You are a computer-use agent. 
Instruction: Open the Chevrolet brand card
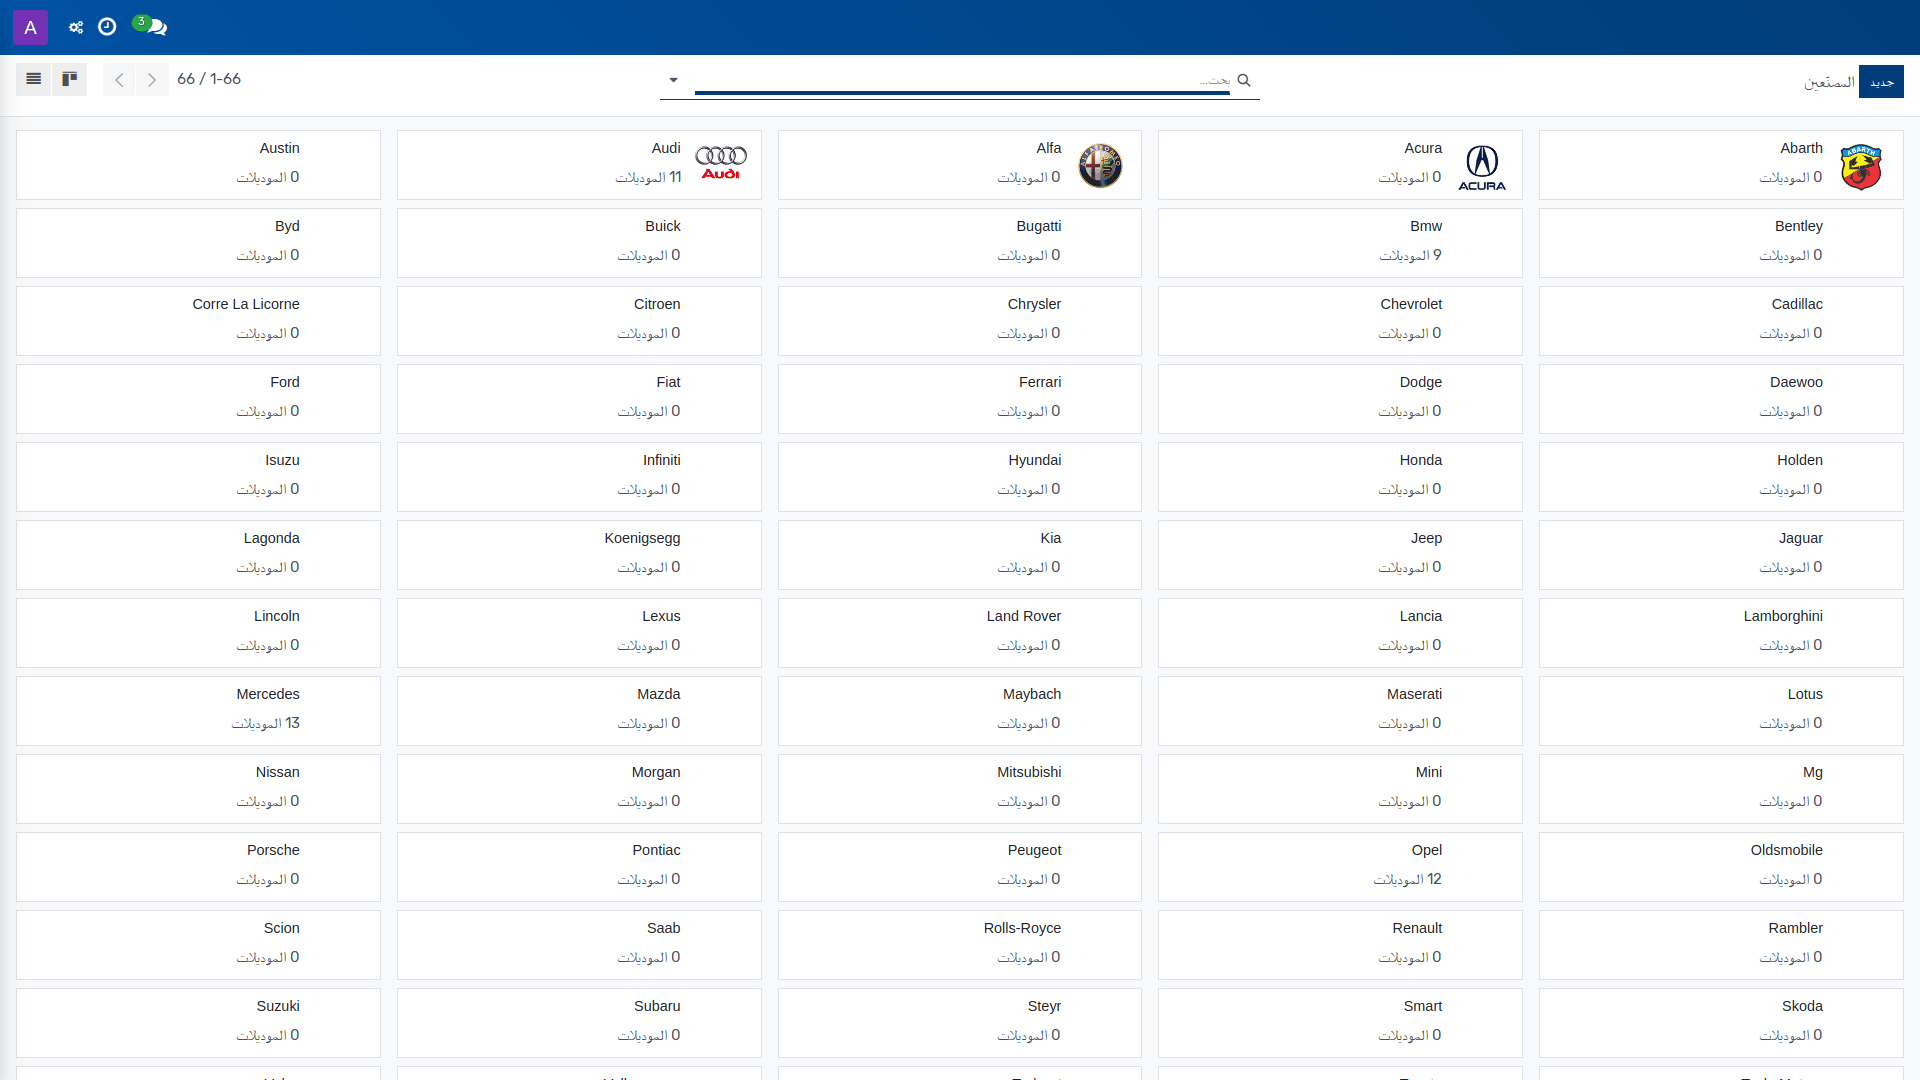pos(1340,321)
